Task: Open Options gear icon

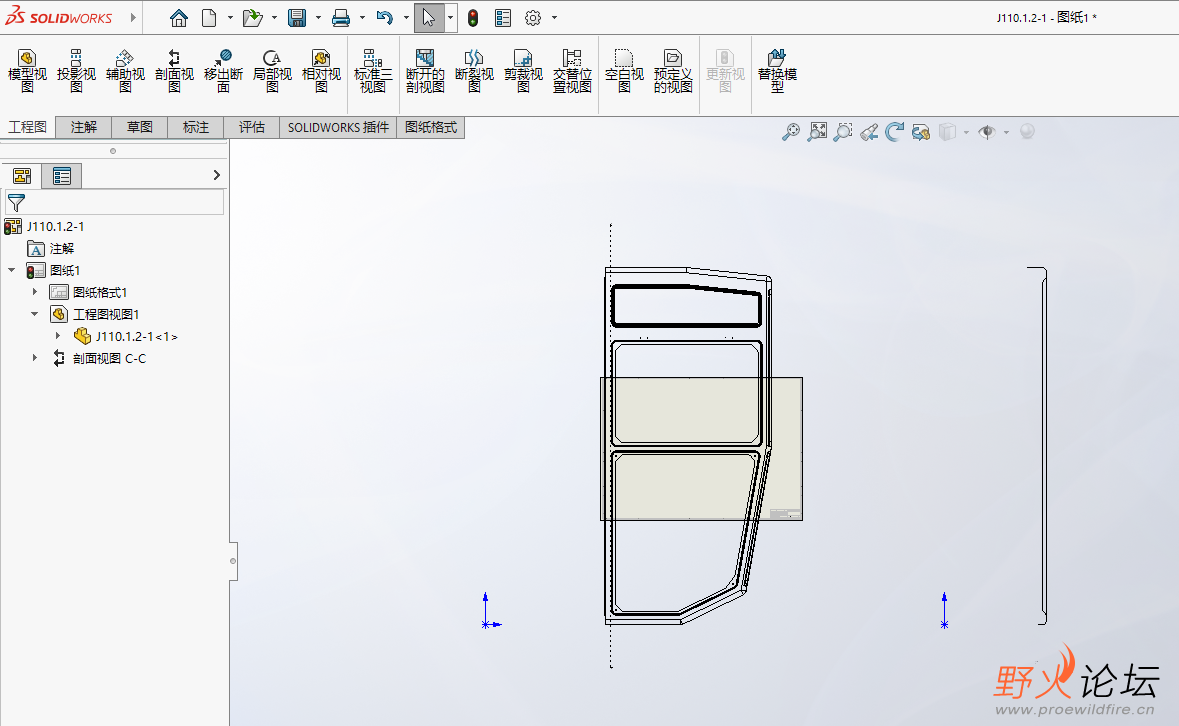Action: tap(533, 18)
